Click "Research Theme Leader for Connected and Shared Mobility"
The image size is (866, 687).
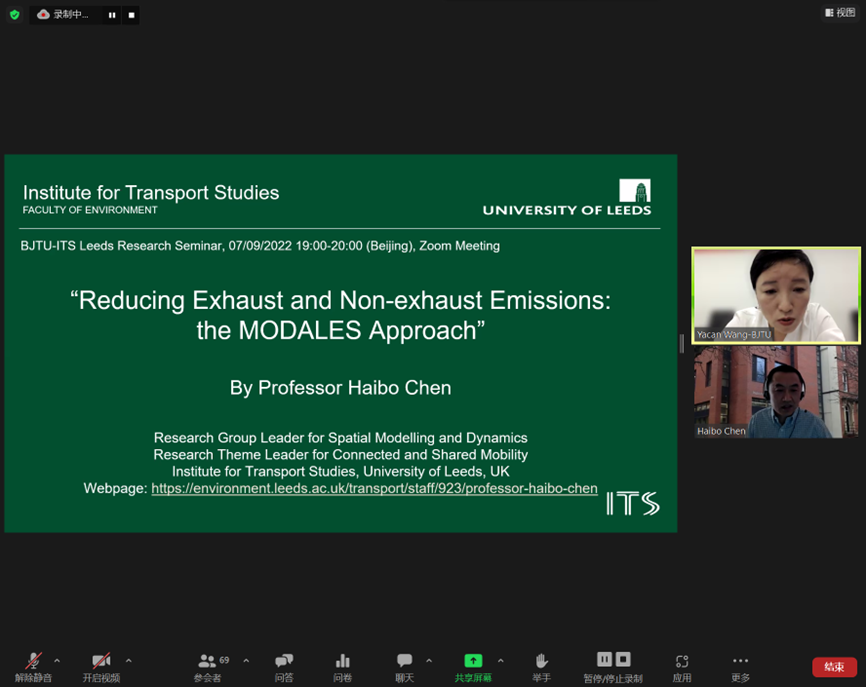click(x=341, y=455)
